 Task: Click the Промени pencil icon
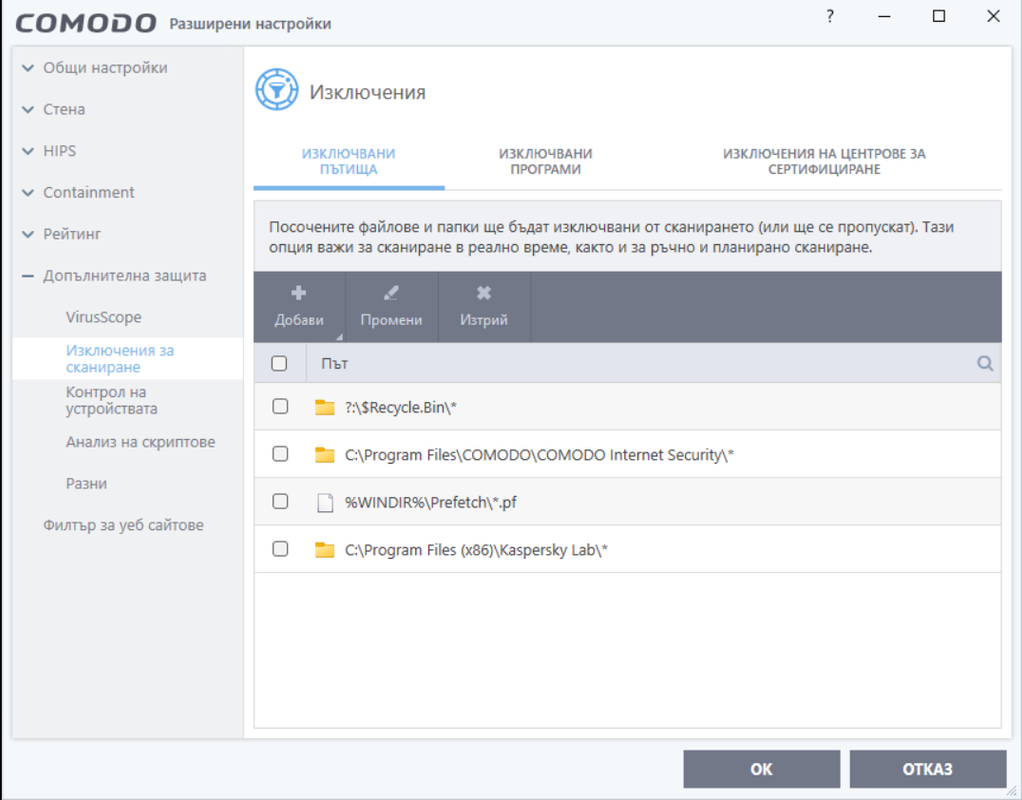coord(391,293)
